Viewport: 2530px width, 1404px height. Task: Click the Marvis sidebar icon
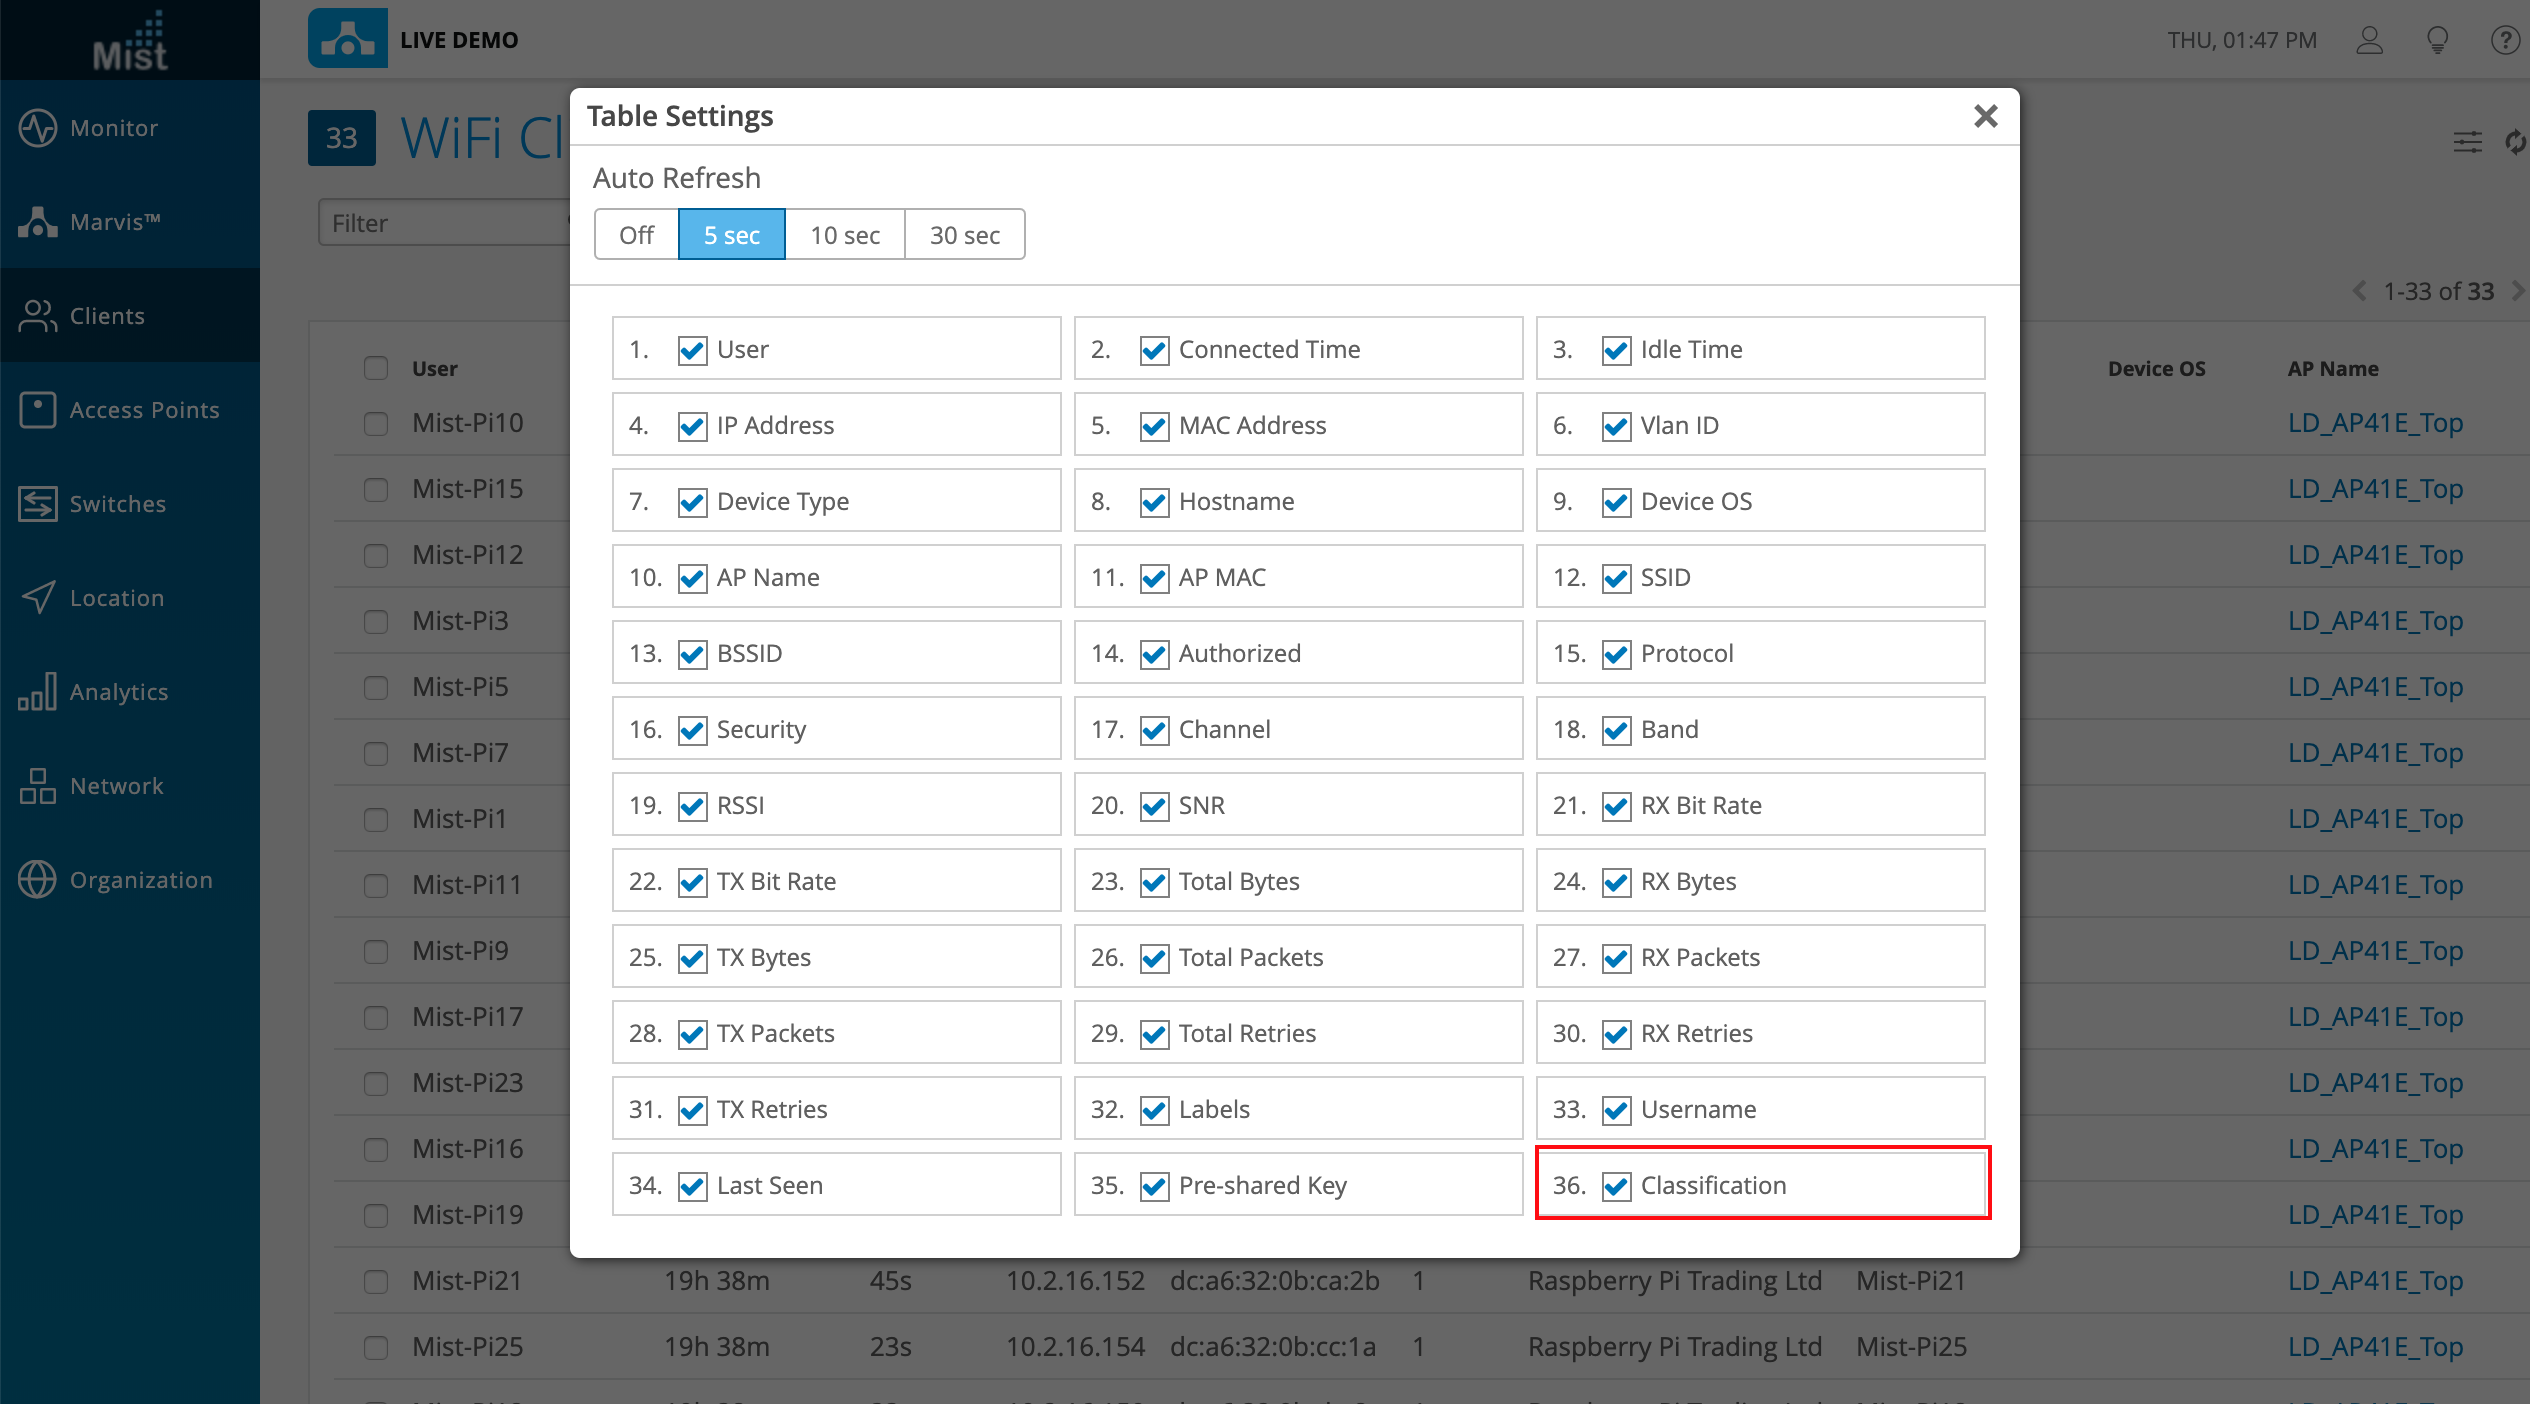point(38,222)
